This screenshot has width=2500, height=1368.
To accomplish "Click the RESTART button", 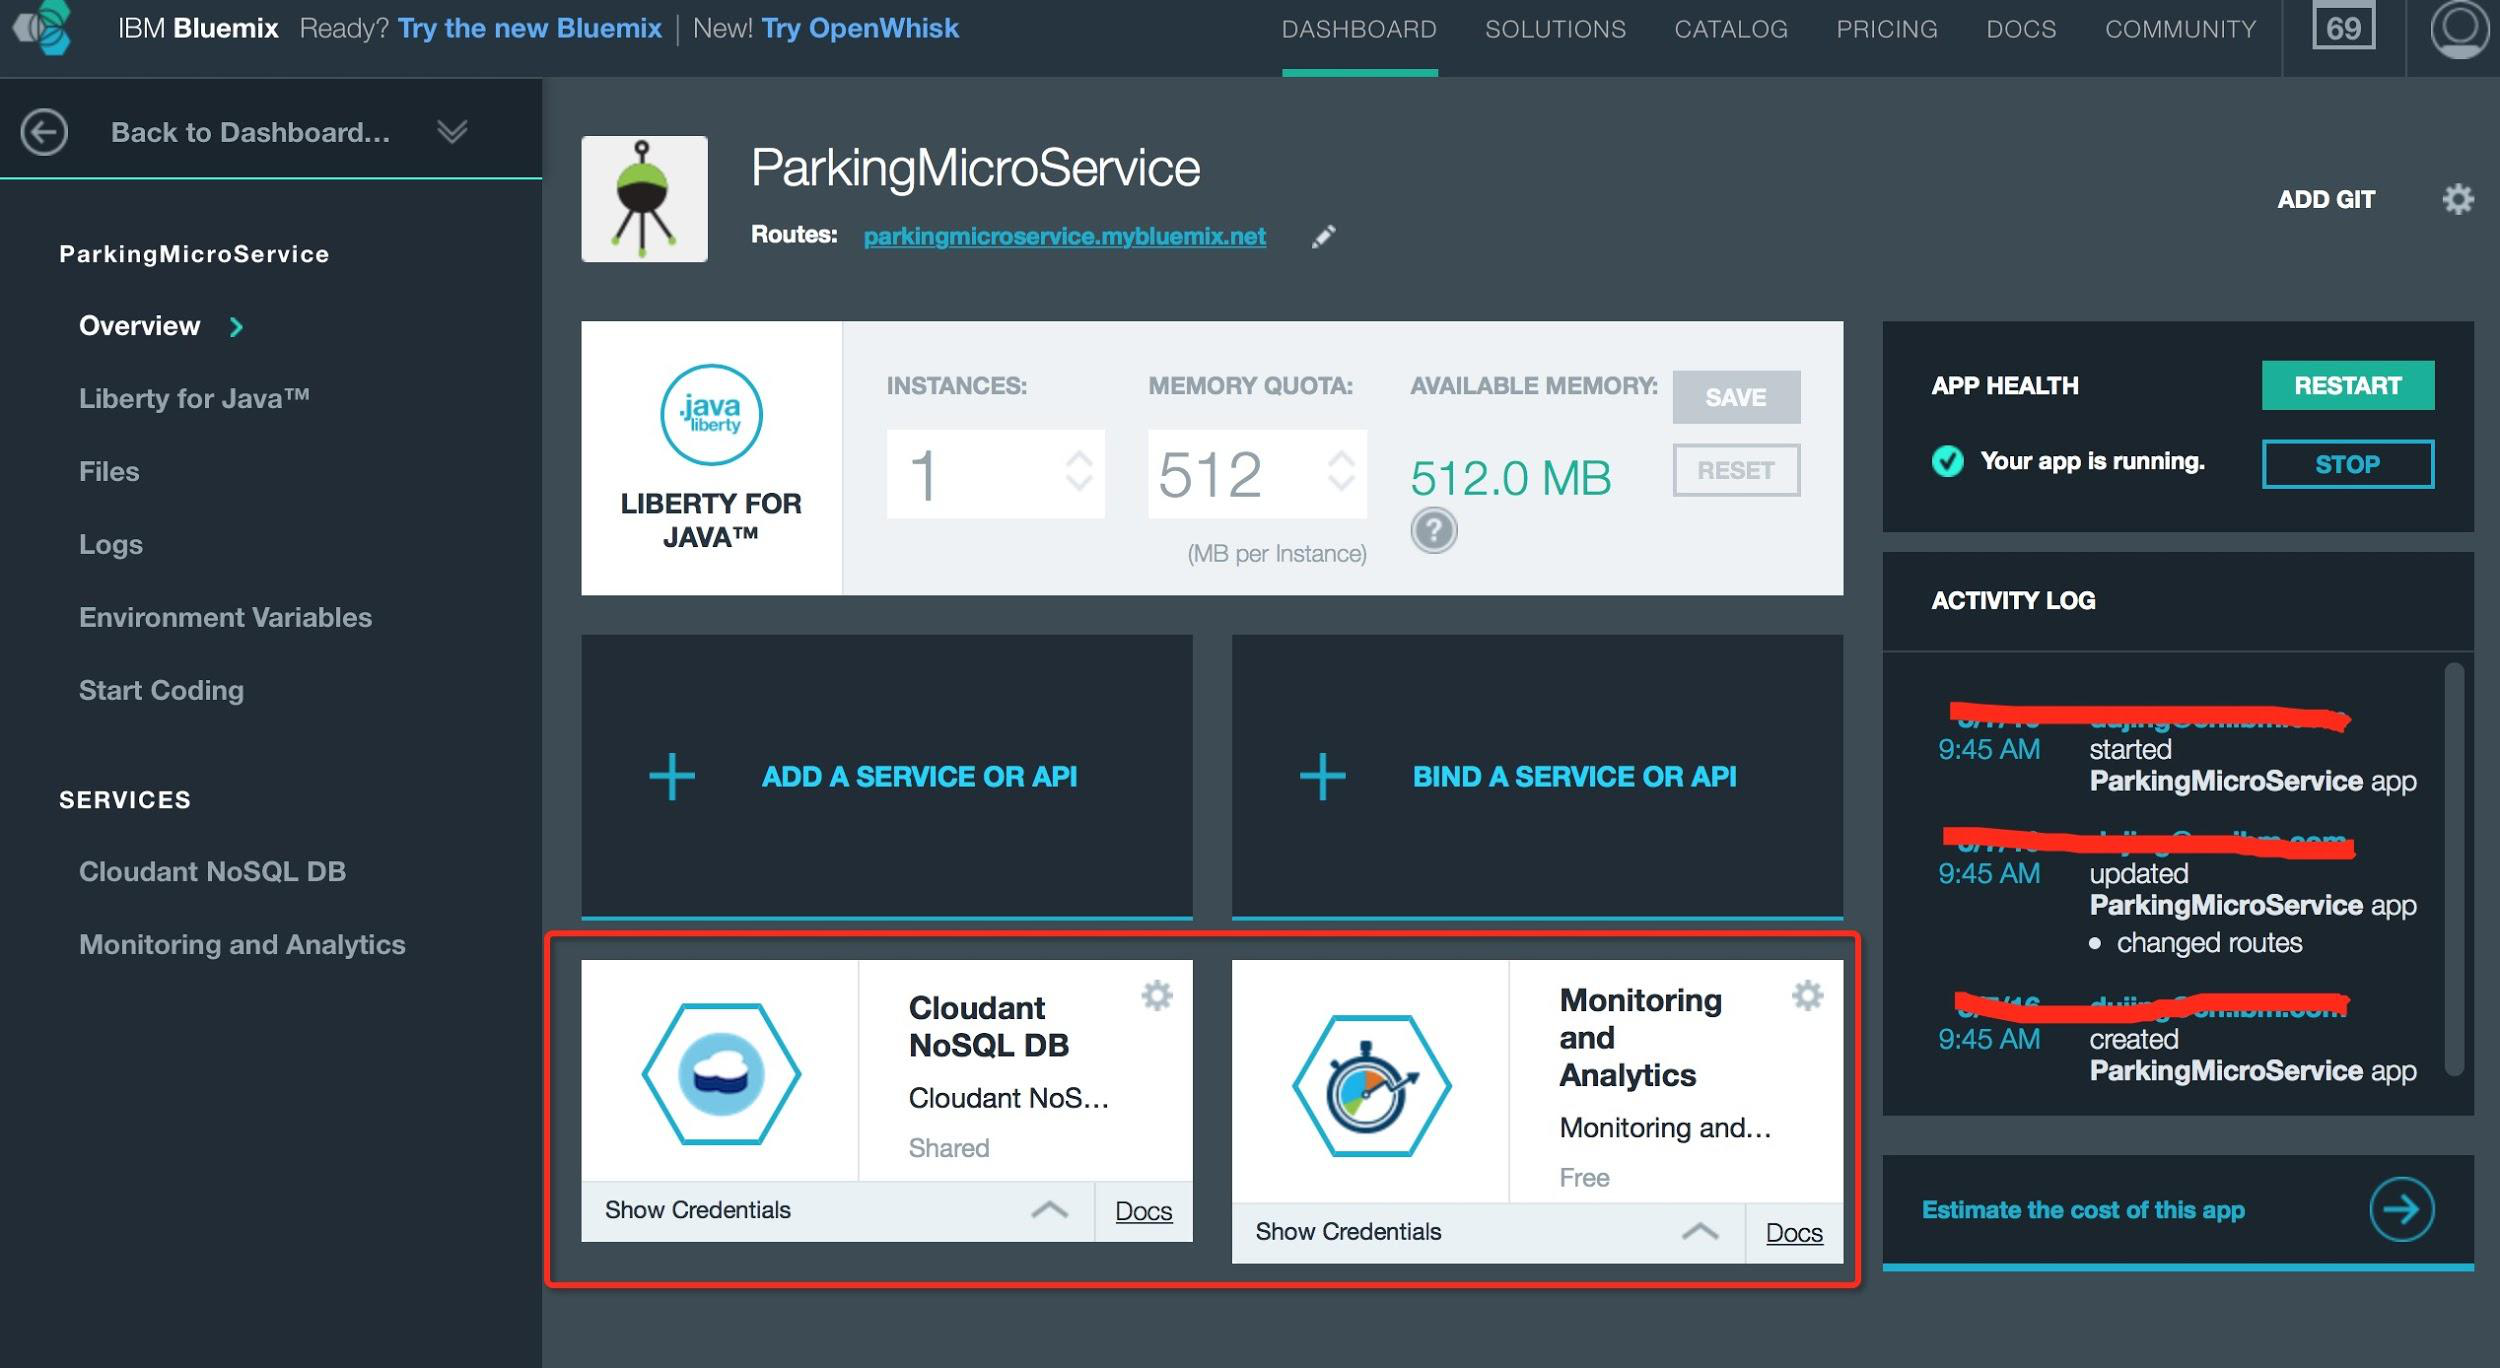I will pyautogui.click(x=2348, y=385).
